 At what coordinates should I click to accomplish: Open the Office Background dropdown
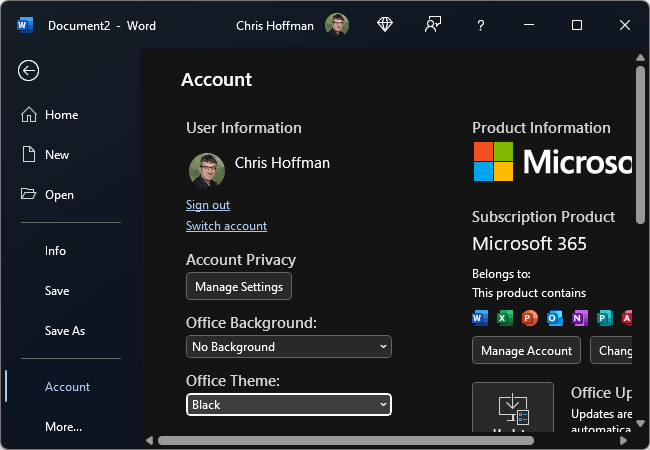tap(289, 347)
